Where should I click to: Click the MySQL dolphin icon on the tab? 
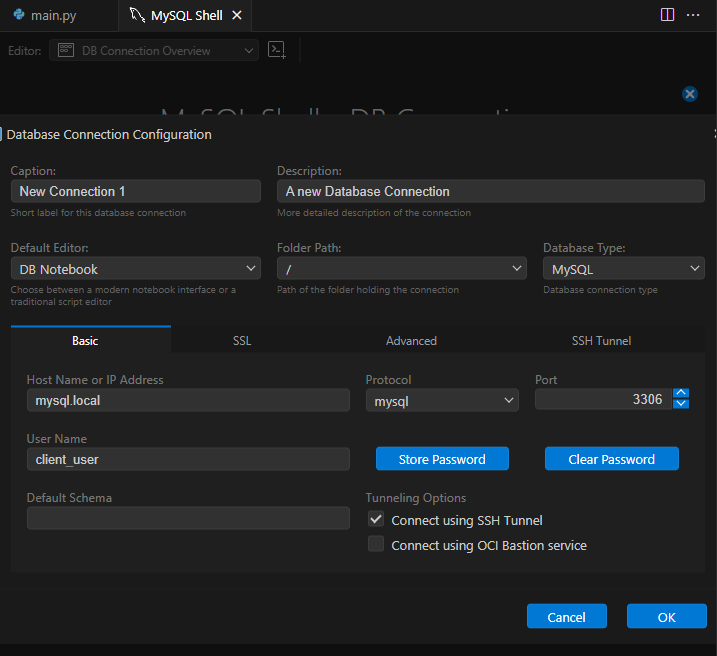pyautogui.click(x=137, y=15)
